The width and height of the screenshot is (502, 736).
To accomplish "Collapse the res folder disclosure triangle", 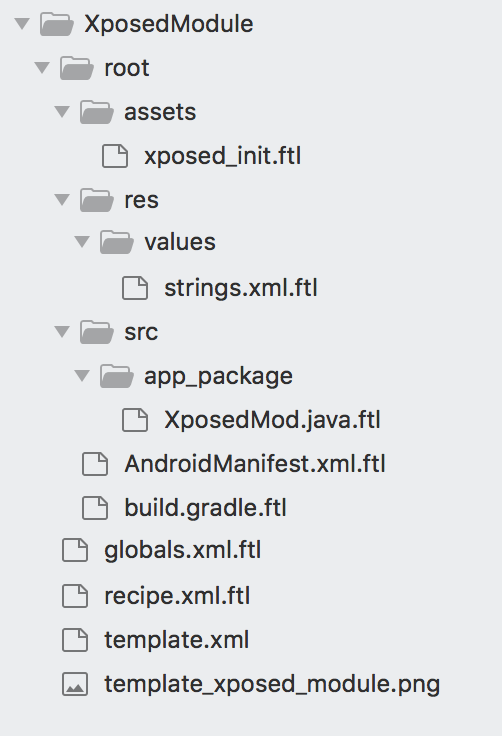I will [x=62, y=200].
